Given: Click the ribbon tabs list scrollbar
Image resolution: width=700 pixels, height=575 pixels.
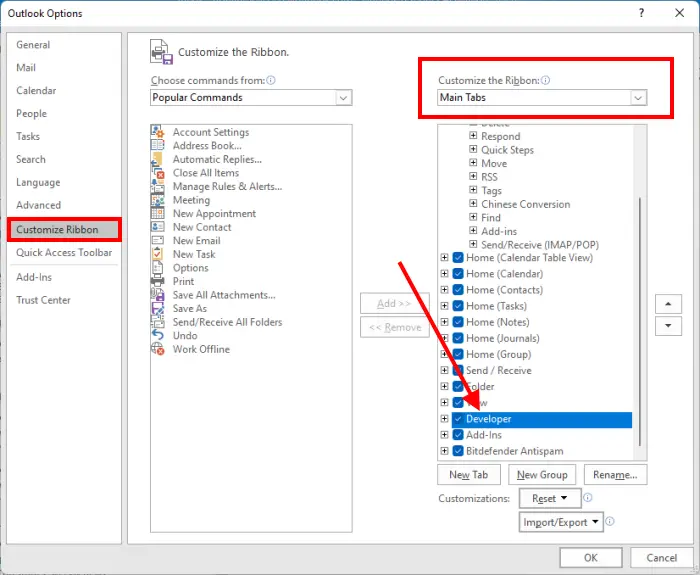Looking at the screenshot, I should [640, 321].
